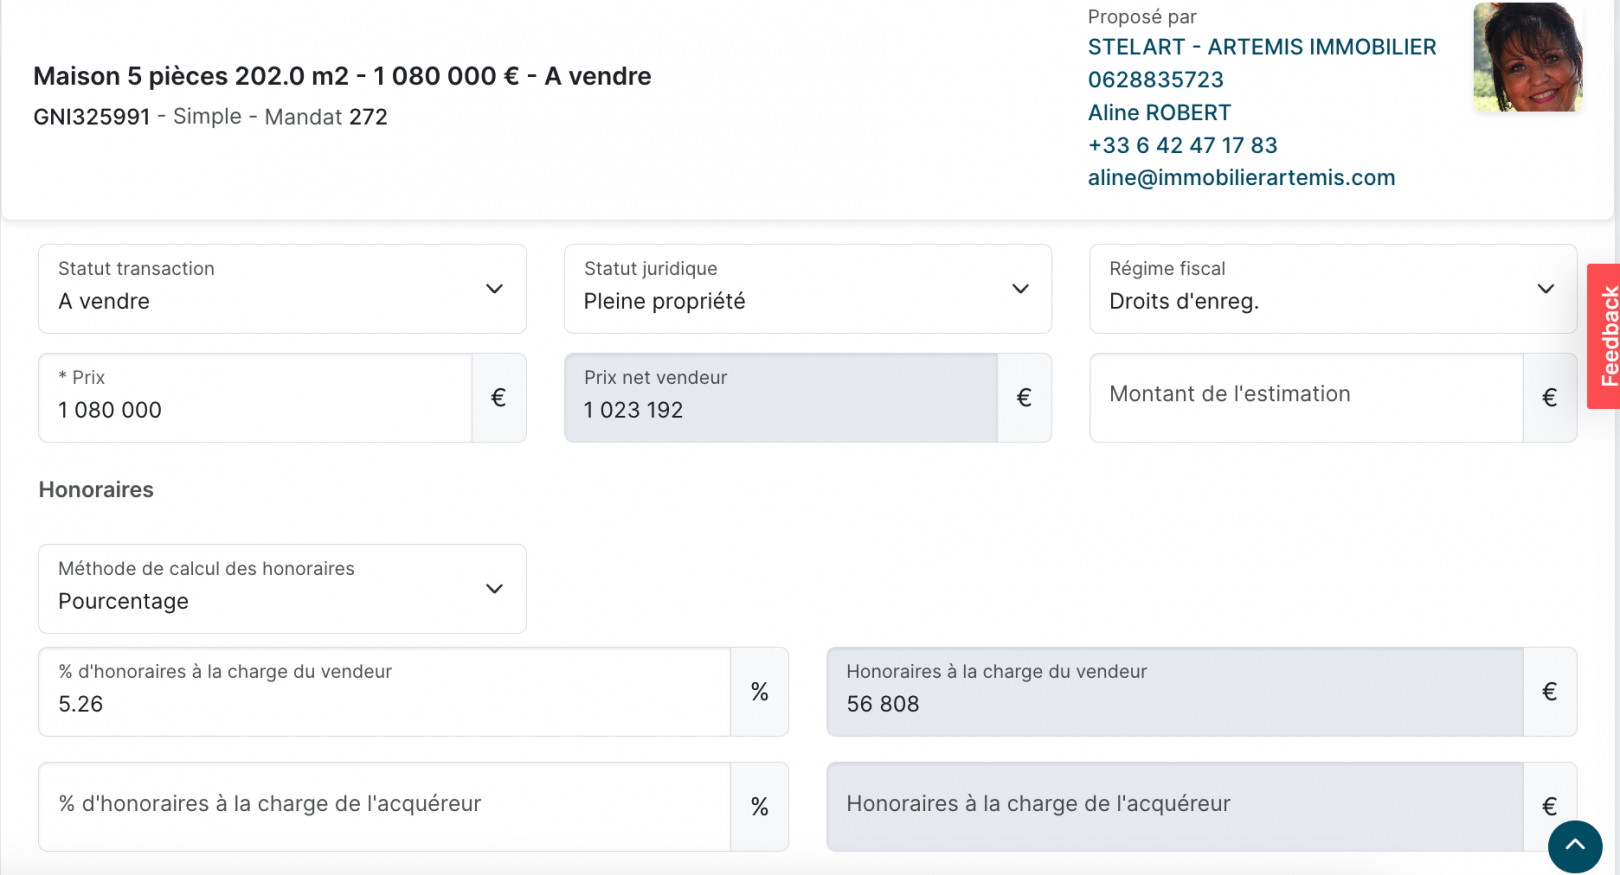The height and width of the screenshot is (875, 1620).
Task: Click the euro symbol beside Honoraires vendeur amount
Action: coord(1549,692)
